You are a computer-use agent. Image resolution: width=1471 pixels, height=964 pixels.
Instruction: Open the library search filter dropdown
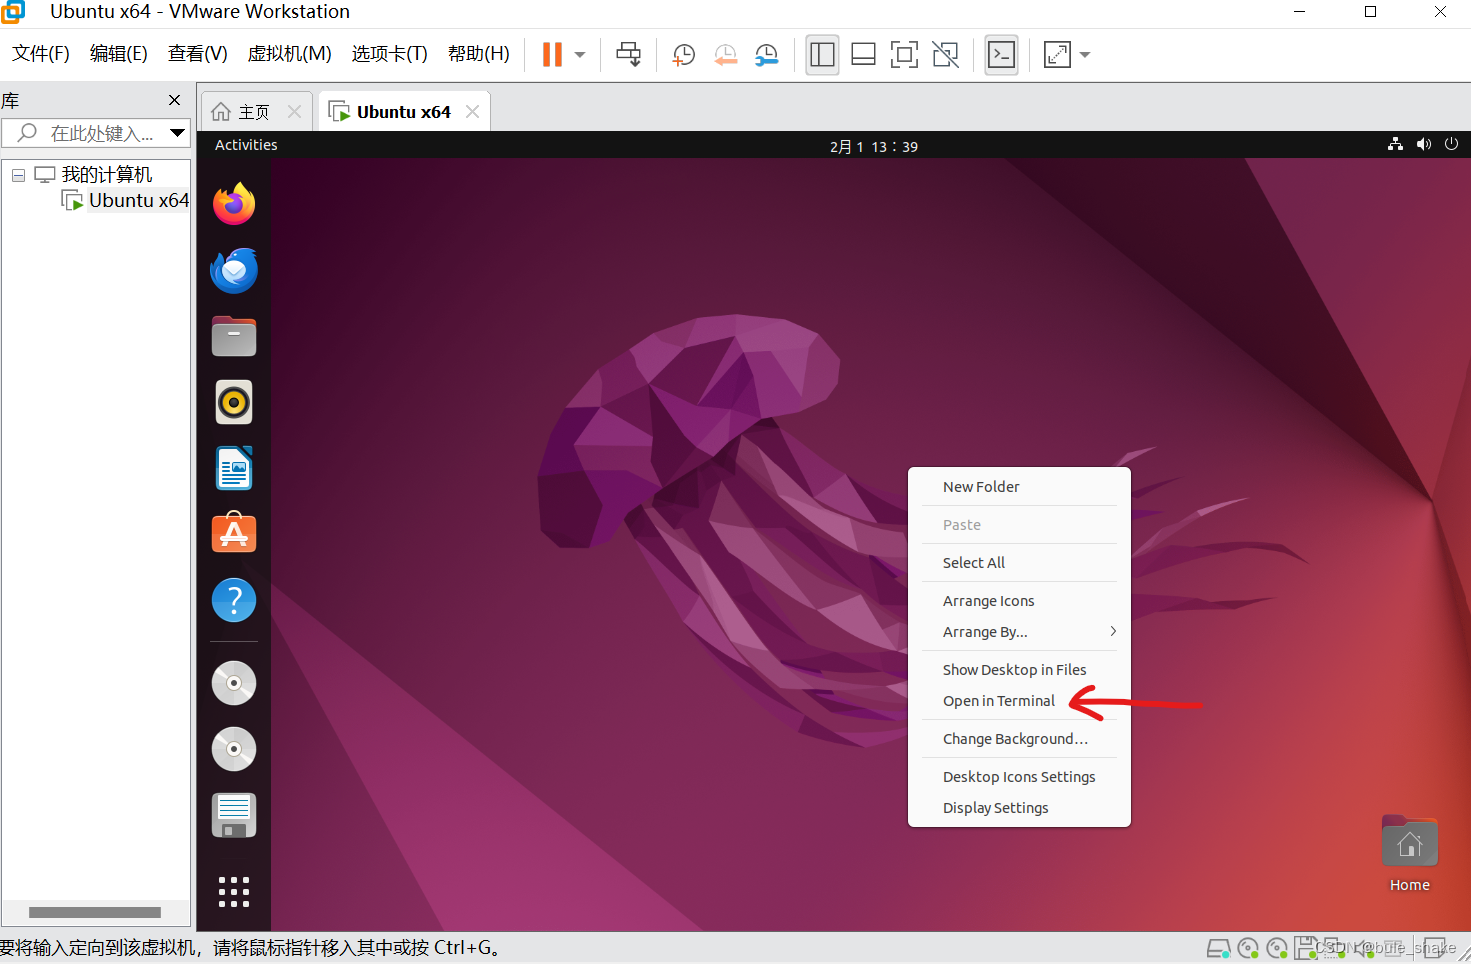point(178,132)
